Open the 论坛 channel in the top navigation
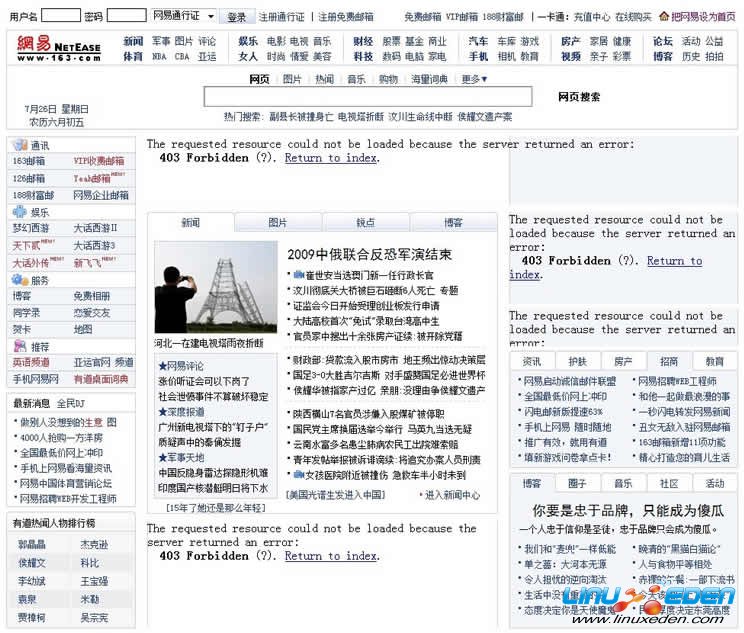 [663, 41]
